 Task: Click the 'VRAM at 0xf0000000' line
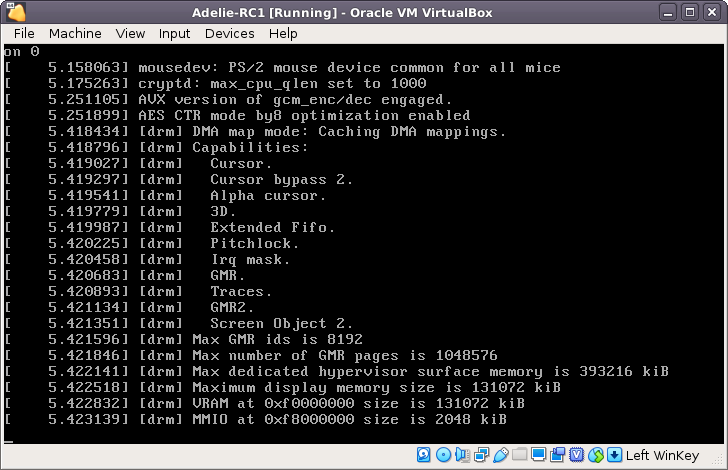pyautogui.click(x=264, y=403)
